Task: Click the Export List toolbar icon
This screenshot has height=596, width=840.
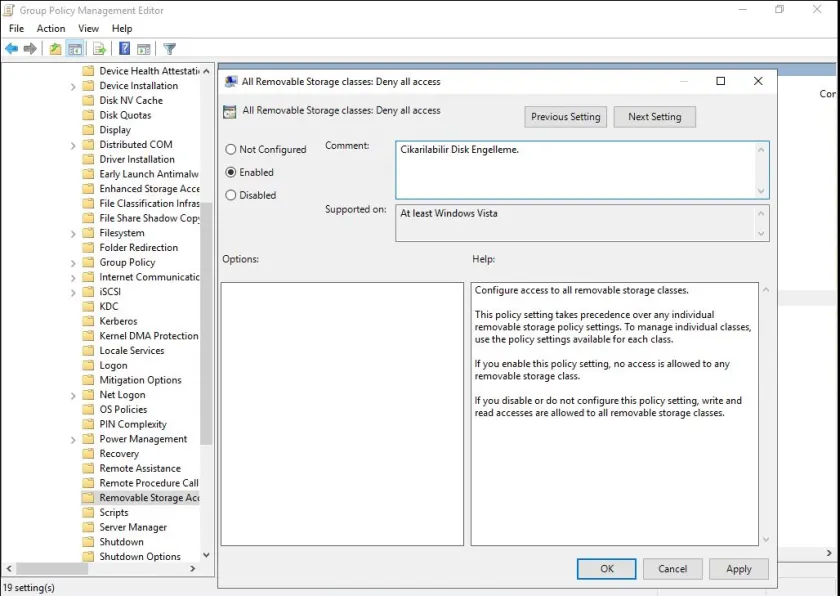Action: click(99, 48)
